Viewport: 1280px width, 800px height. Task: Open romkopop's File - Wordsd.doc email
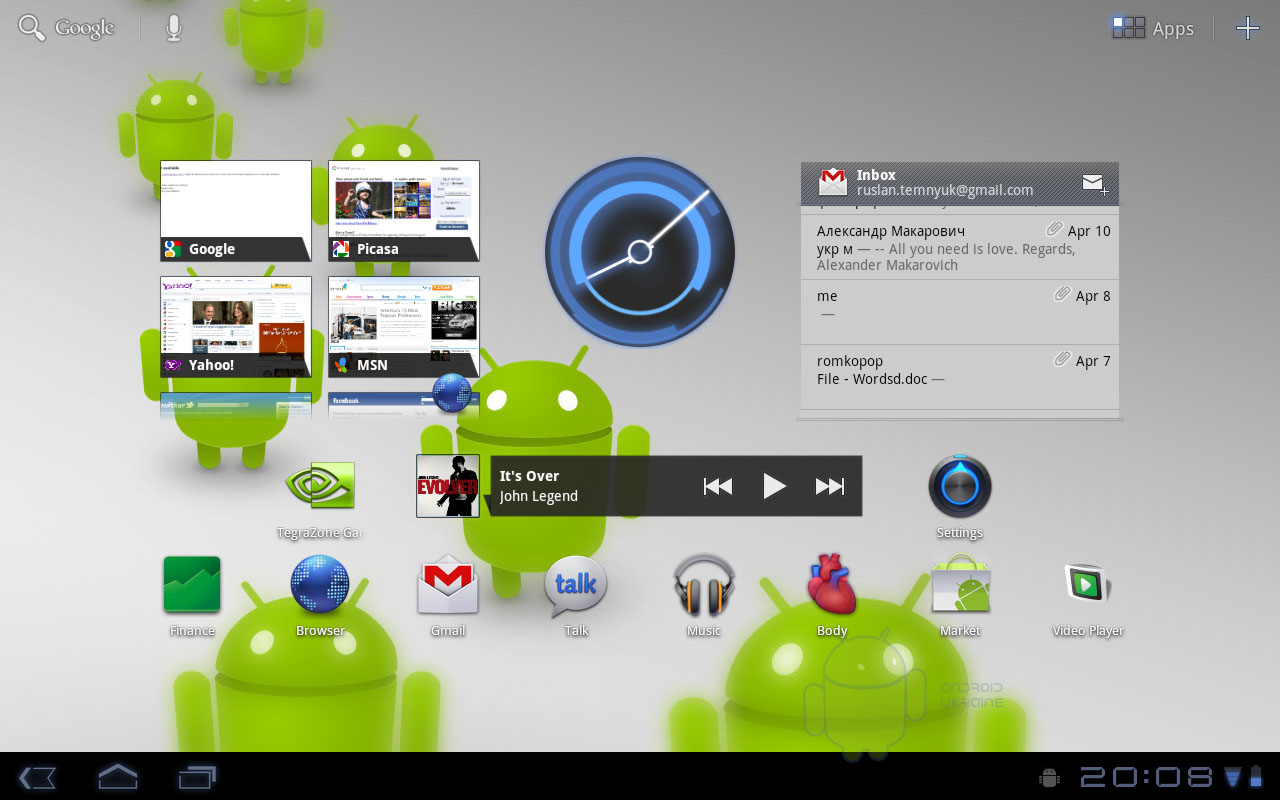[960, 377]
